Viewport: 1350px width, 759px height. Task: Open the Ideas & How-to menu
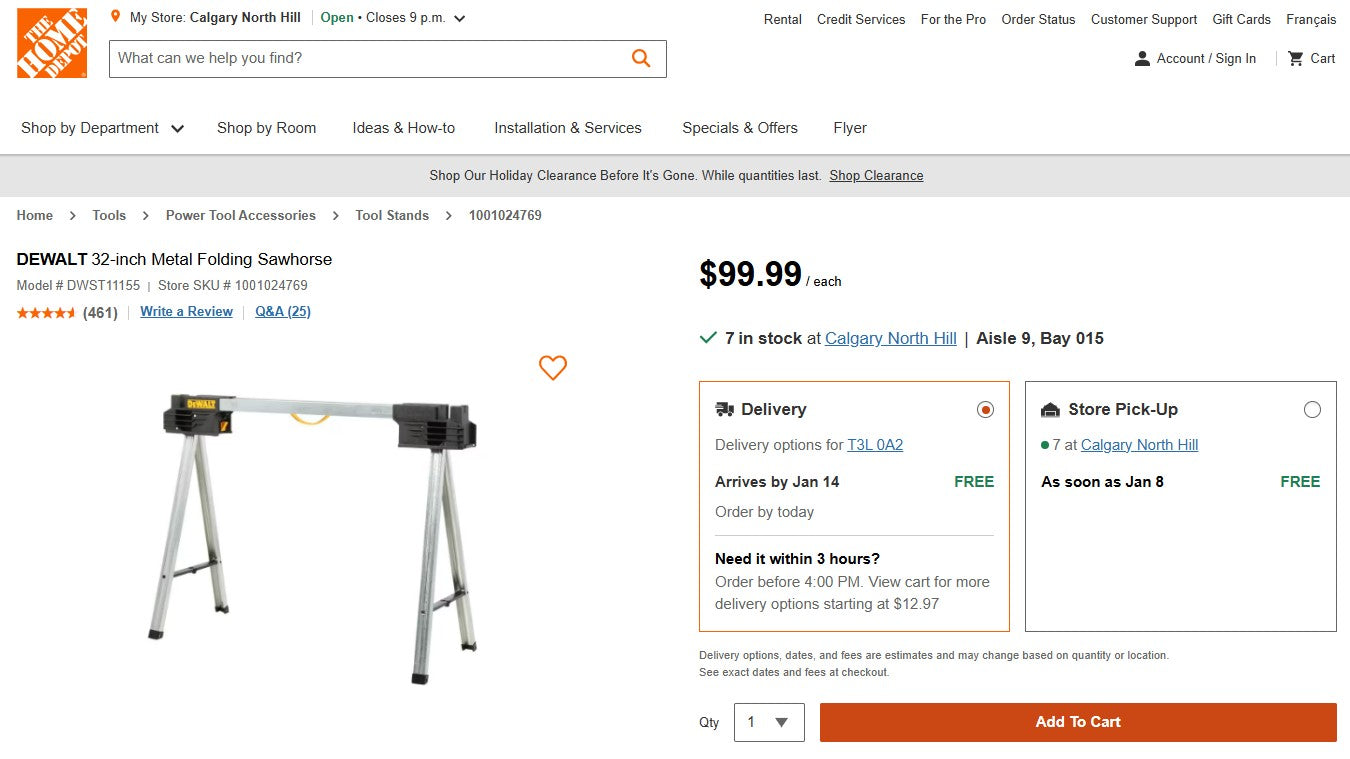point(404,128)
